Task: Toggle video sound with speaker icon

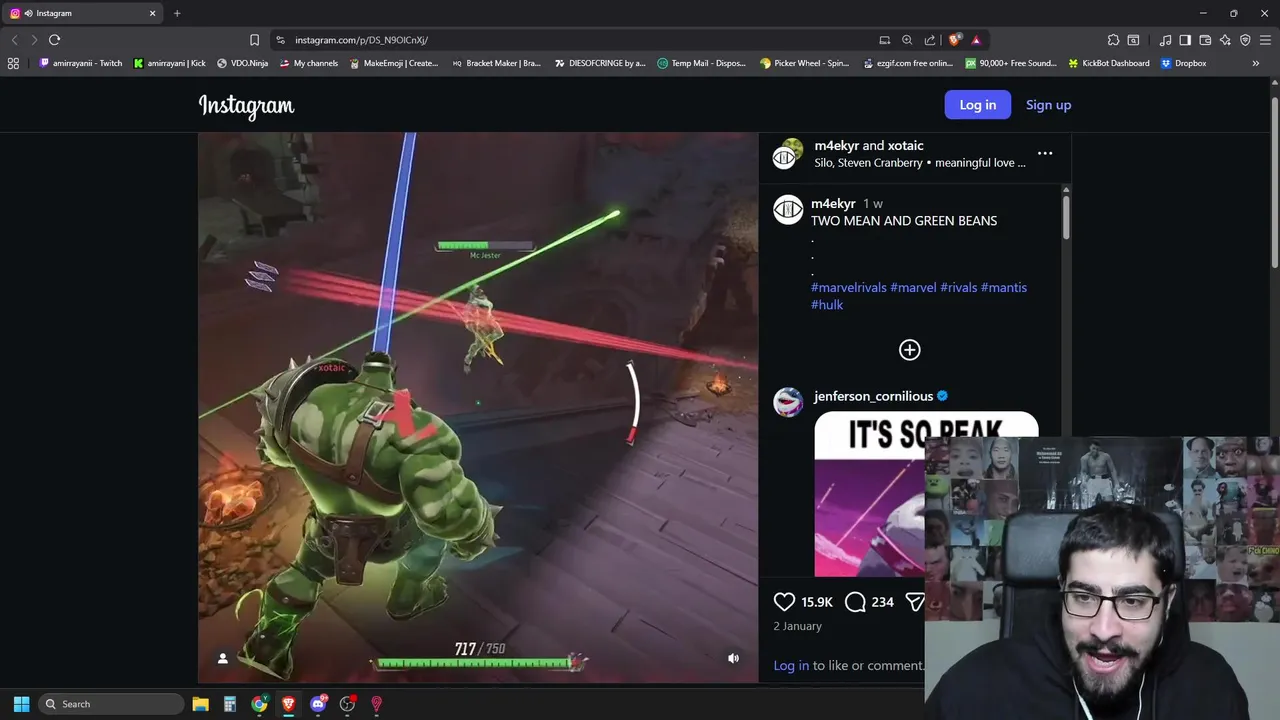Action: pos(733,658)
